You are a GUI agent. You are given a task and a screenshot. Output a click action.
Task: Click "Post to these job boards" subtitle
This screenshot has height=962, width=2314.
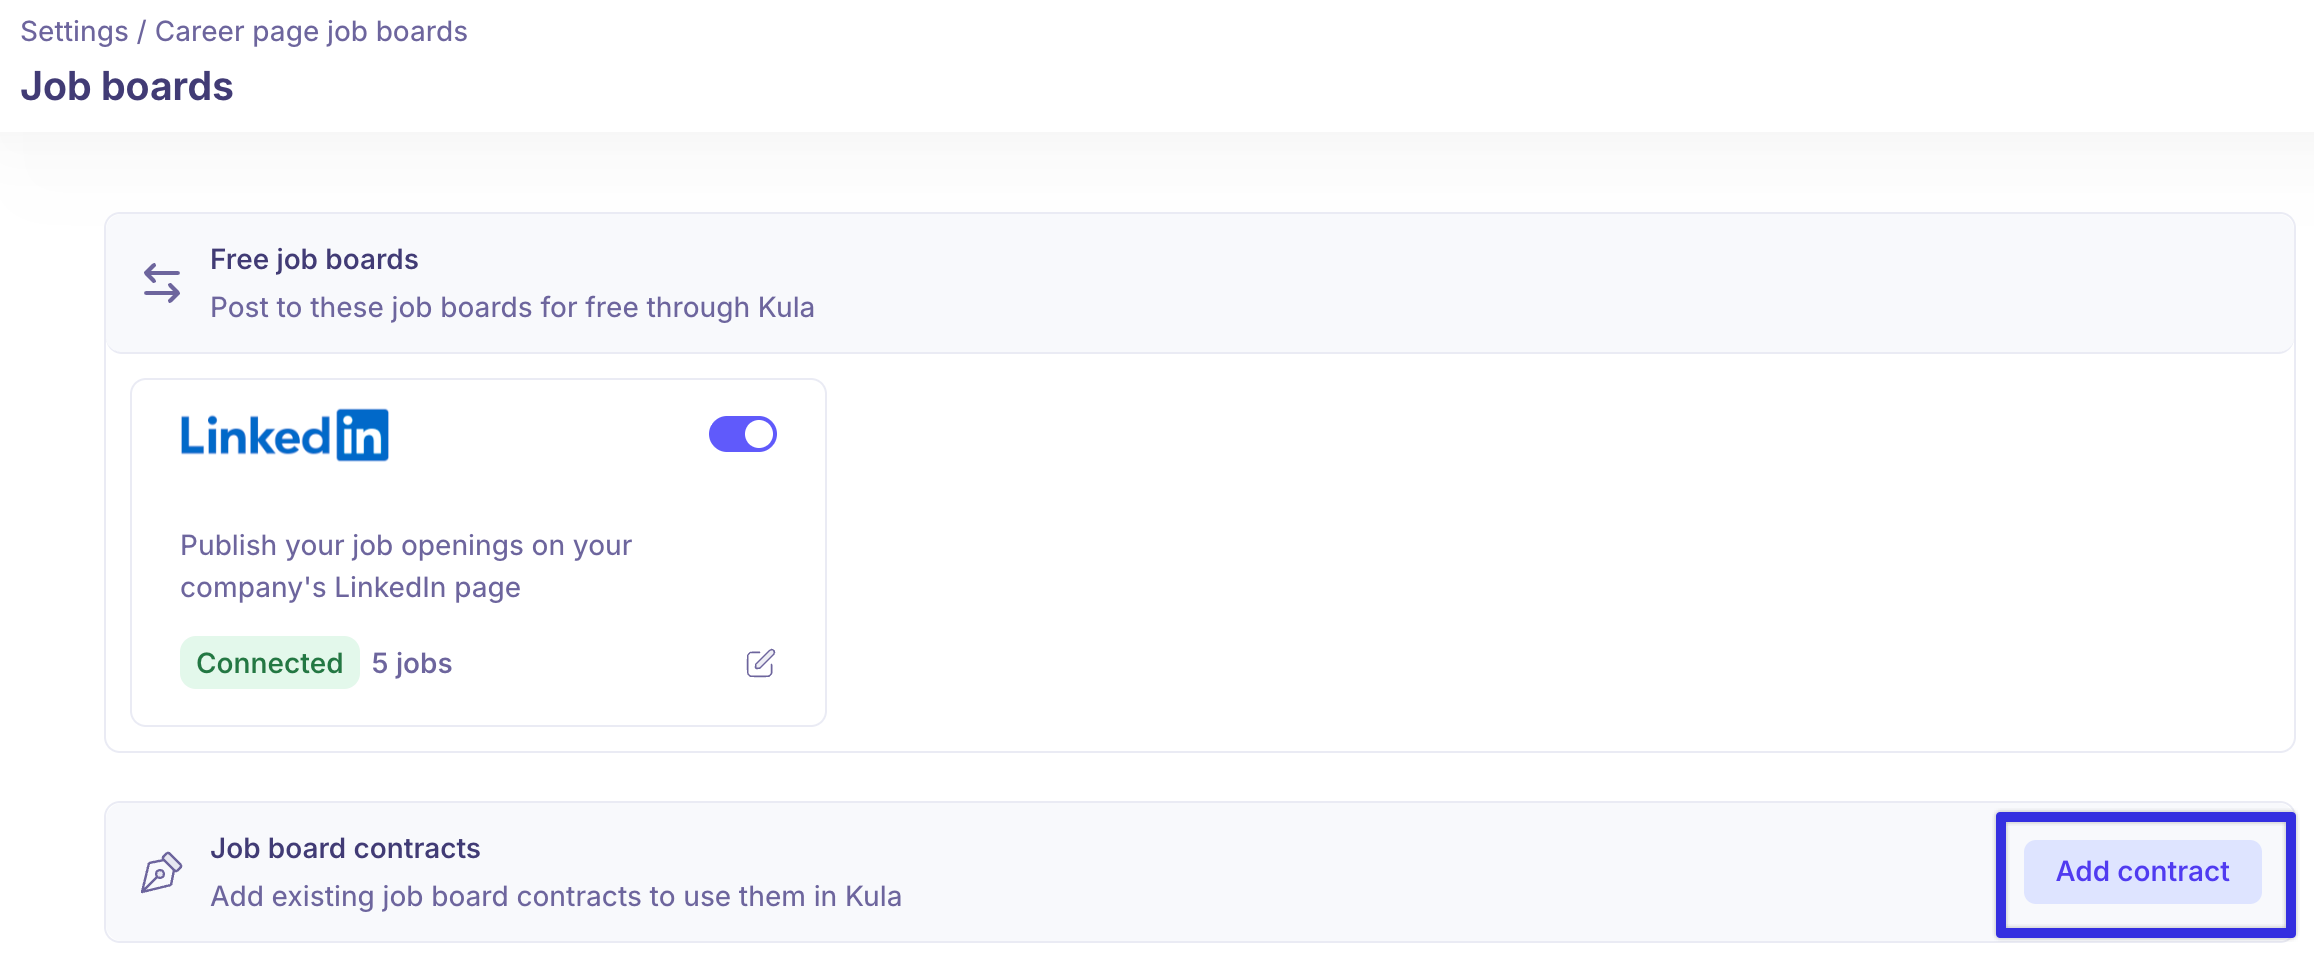coord(512,307)
